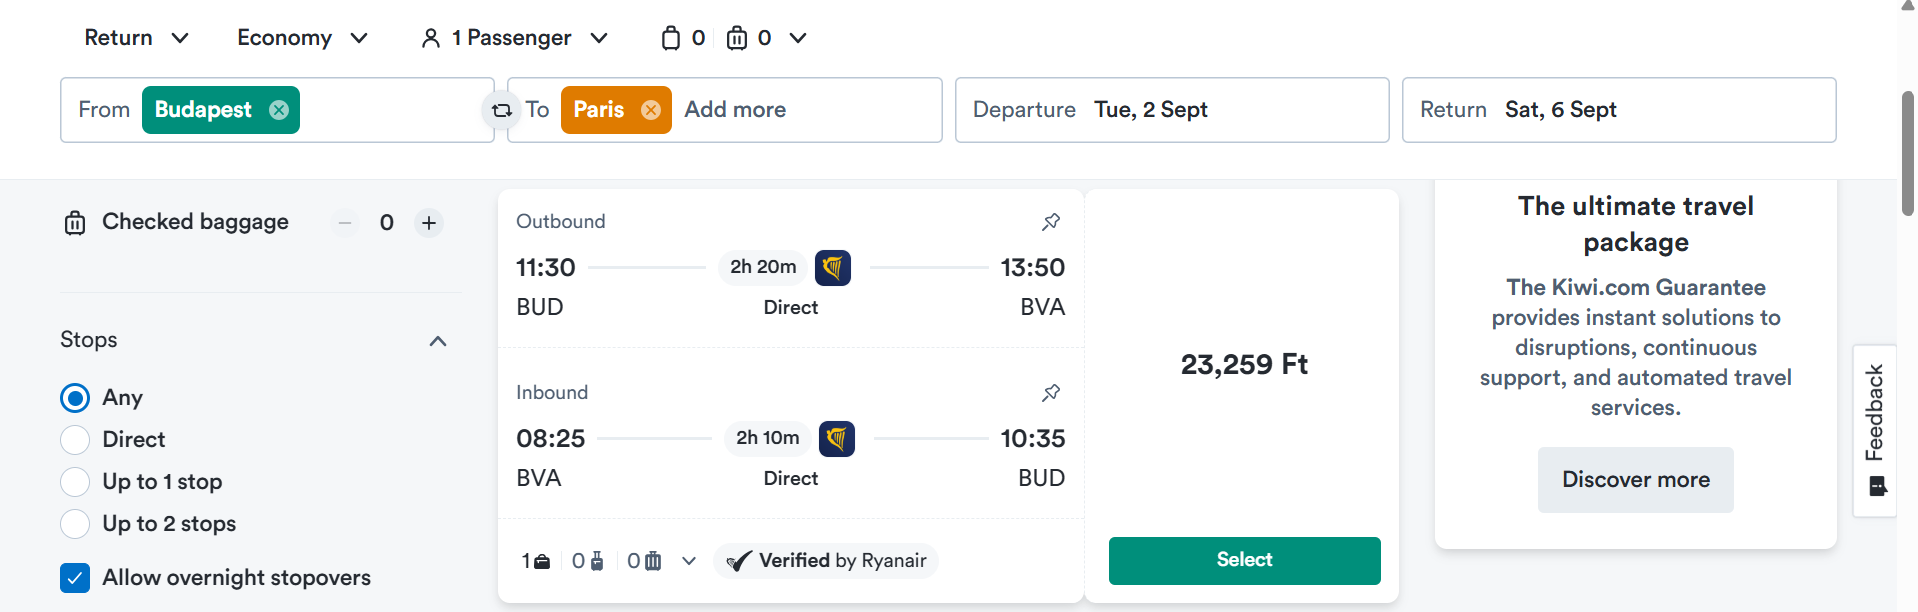
Task: Increase checked baggage count
Action: 429,223
